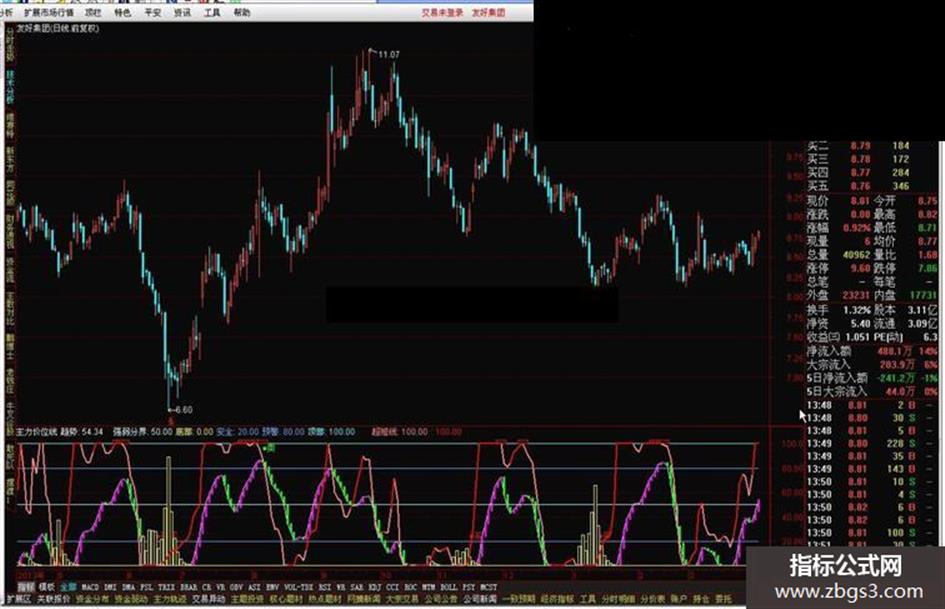Image resolution: width=945 pixels, height=609 pixels.
Task: Click the red 交易未登录 link
Action: 442,12
